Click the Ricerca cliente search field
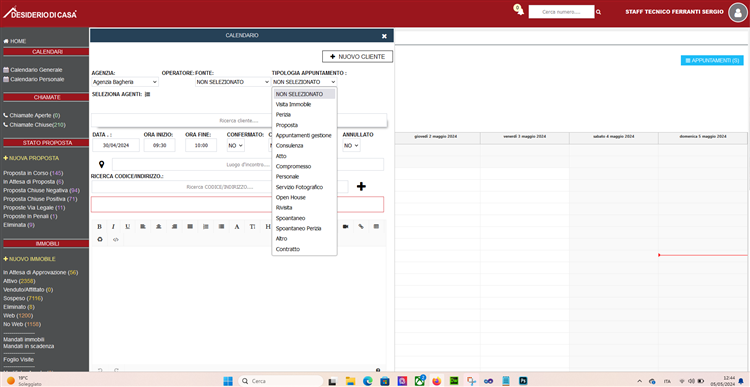 pyautogui.click(x=239, y=121)
